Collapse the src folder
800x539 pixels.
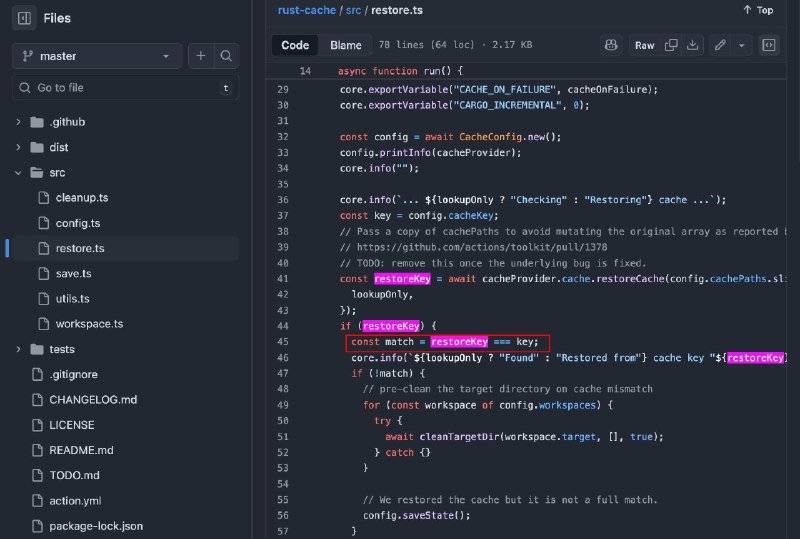click(x=18, y=173)
